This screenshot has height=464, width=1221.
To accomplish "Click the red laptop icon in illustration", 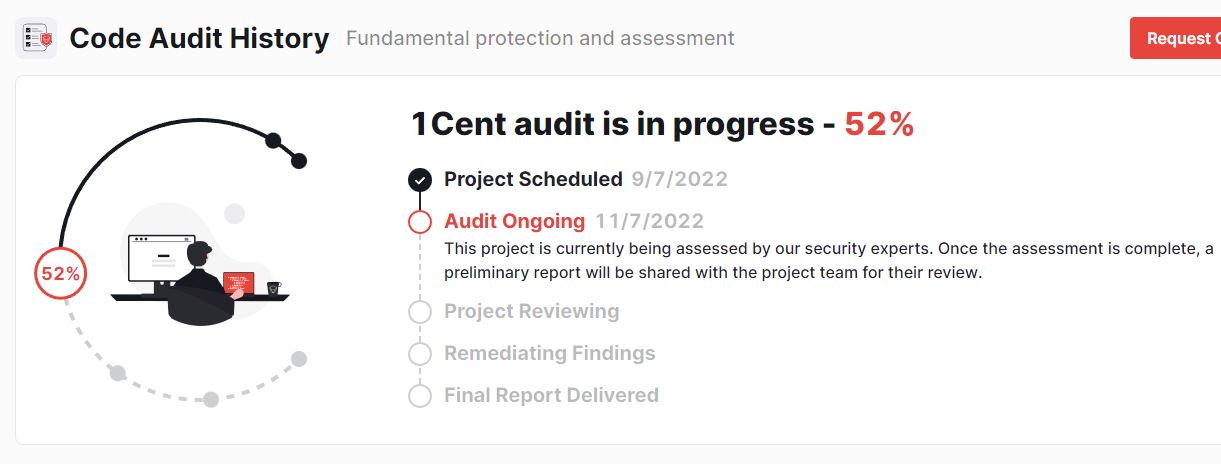I will click(x=238, y=284).
